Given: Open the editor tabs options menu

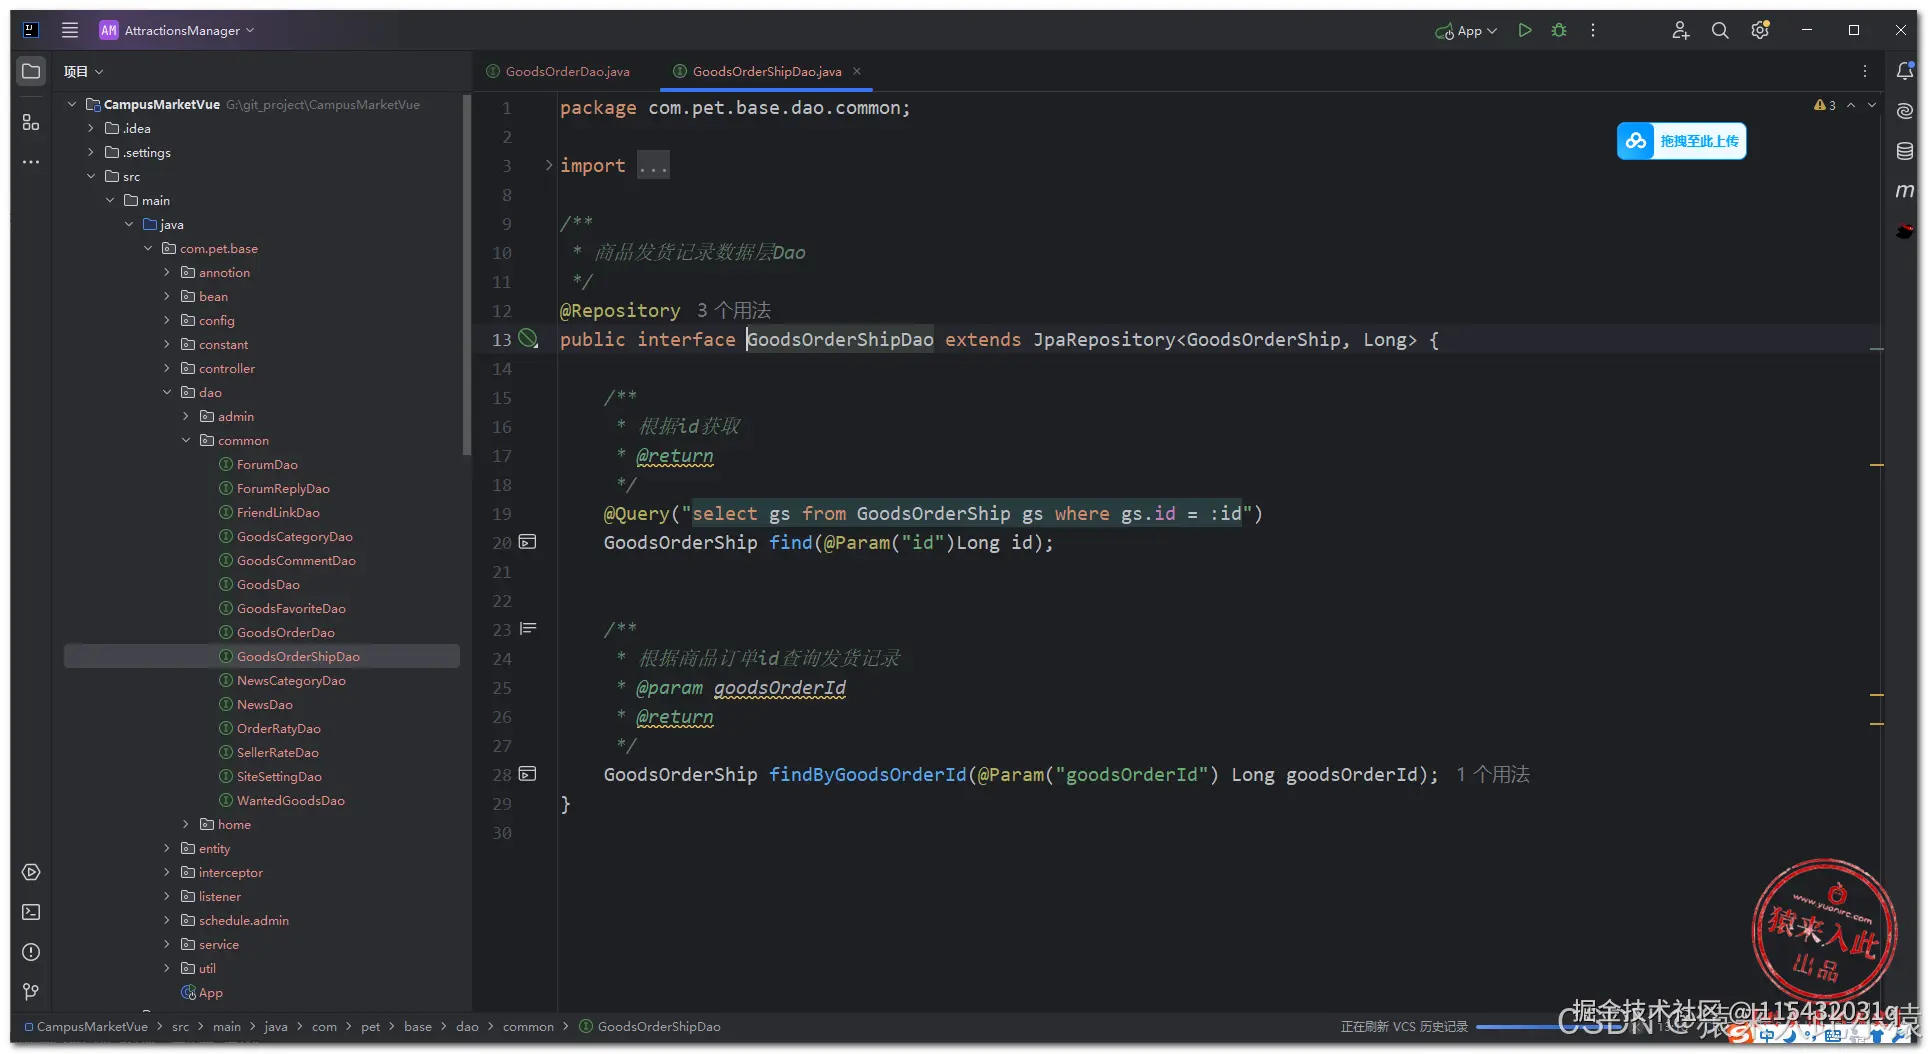Looking at the screenshot, I should tap(1865, 71).
